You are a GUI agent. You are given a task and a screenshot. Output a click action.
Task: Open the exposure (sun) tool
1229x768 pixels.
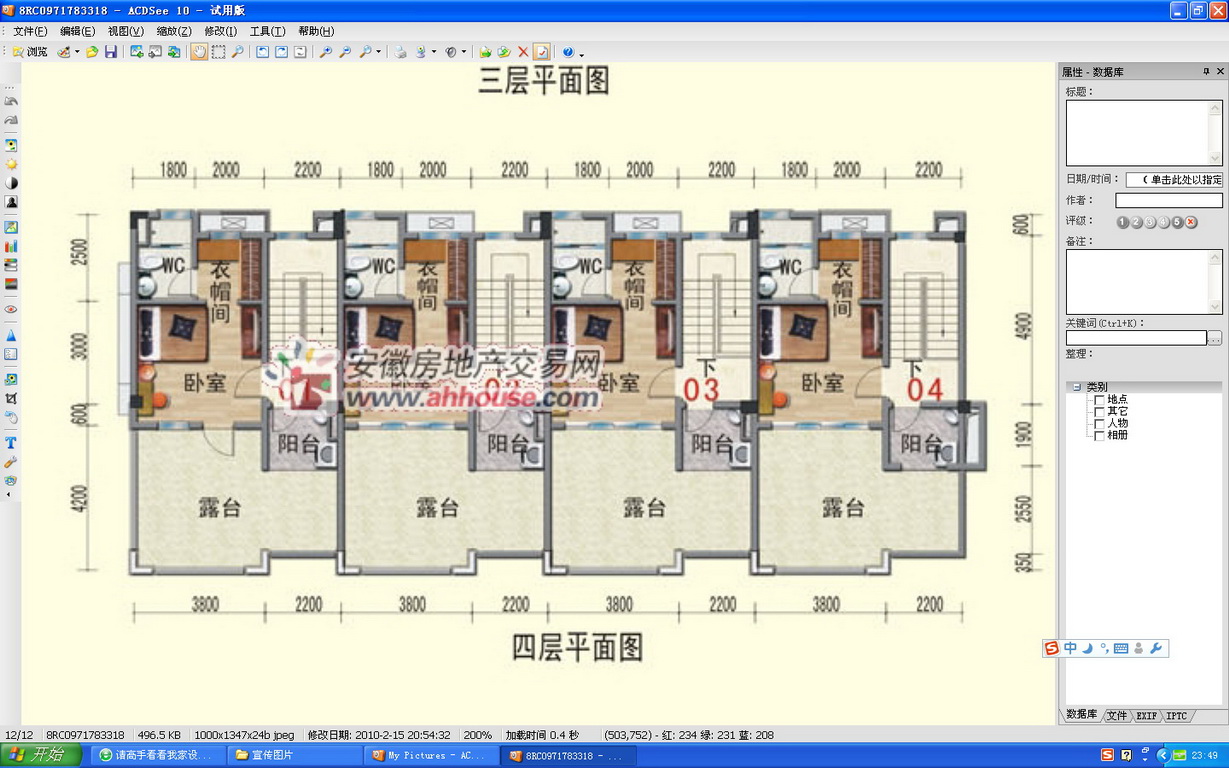(x=11, y=164)
